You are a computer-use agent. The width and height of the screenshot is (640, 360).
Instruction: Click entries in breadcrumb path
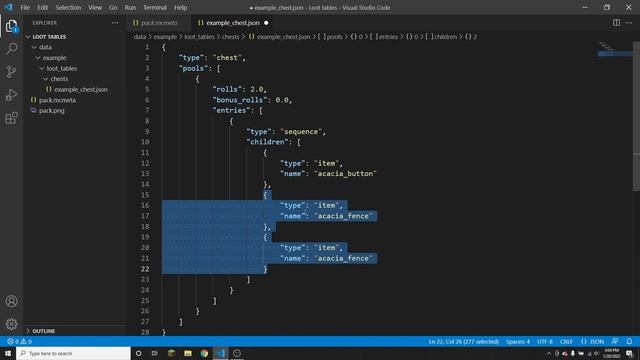point(388,37)
